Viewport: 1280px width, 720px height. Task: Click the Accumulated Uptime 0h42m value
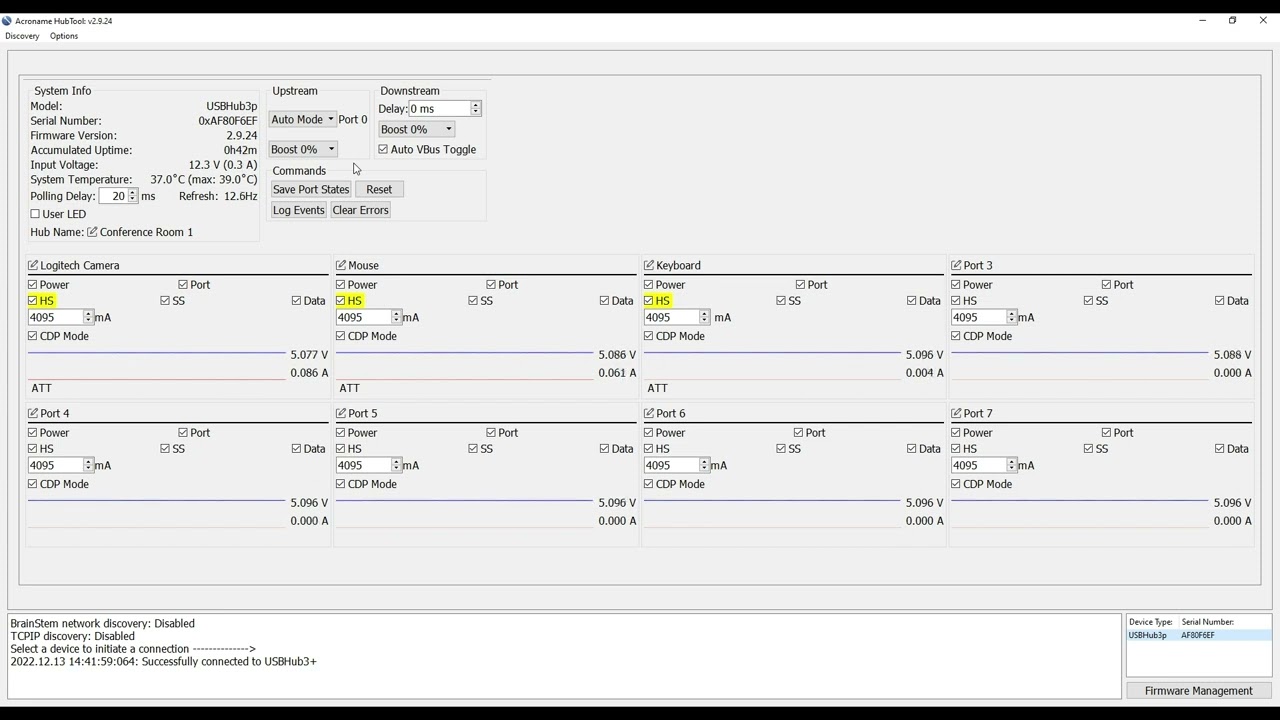[x=240, y=150]
